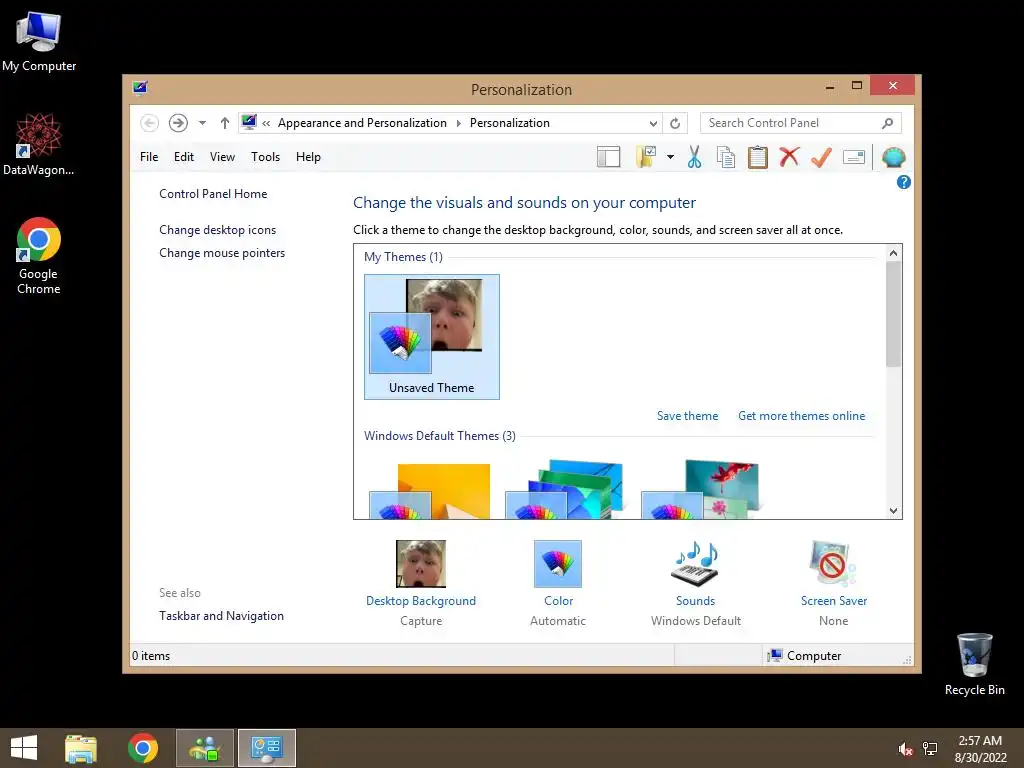
Task: Click the taskbar clock showing 2:57 AM
Action: pyautogui.click(x=980, y=749)
